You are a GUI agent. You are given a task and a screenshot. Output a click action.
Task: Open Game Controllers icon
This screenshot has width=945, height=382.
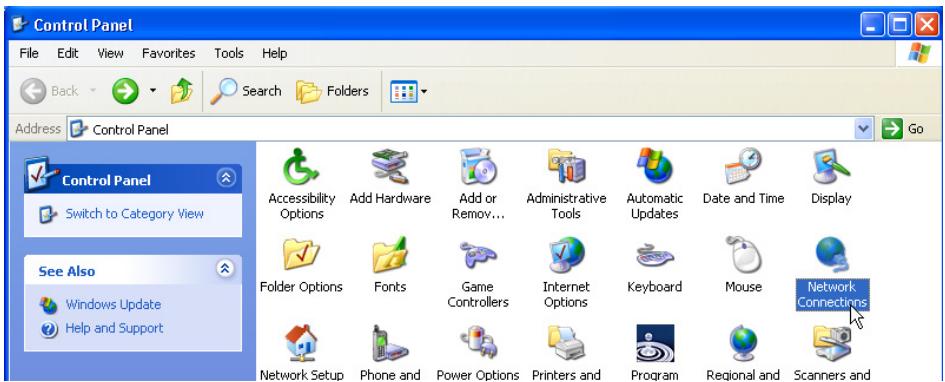tap(478, 255)
